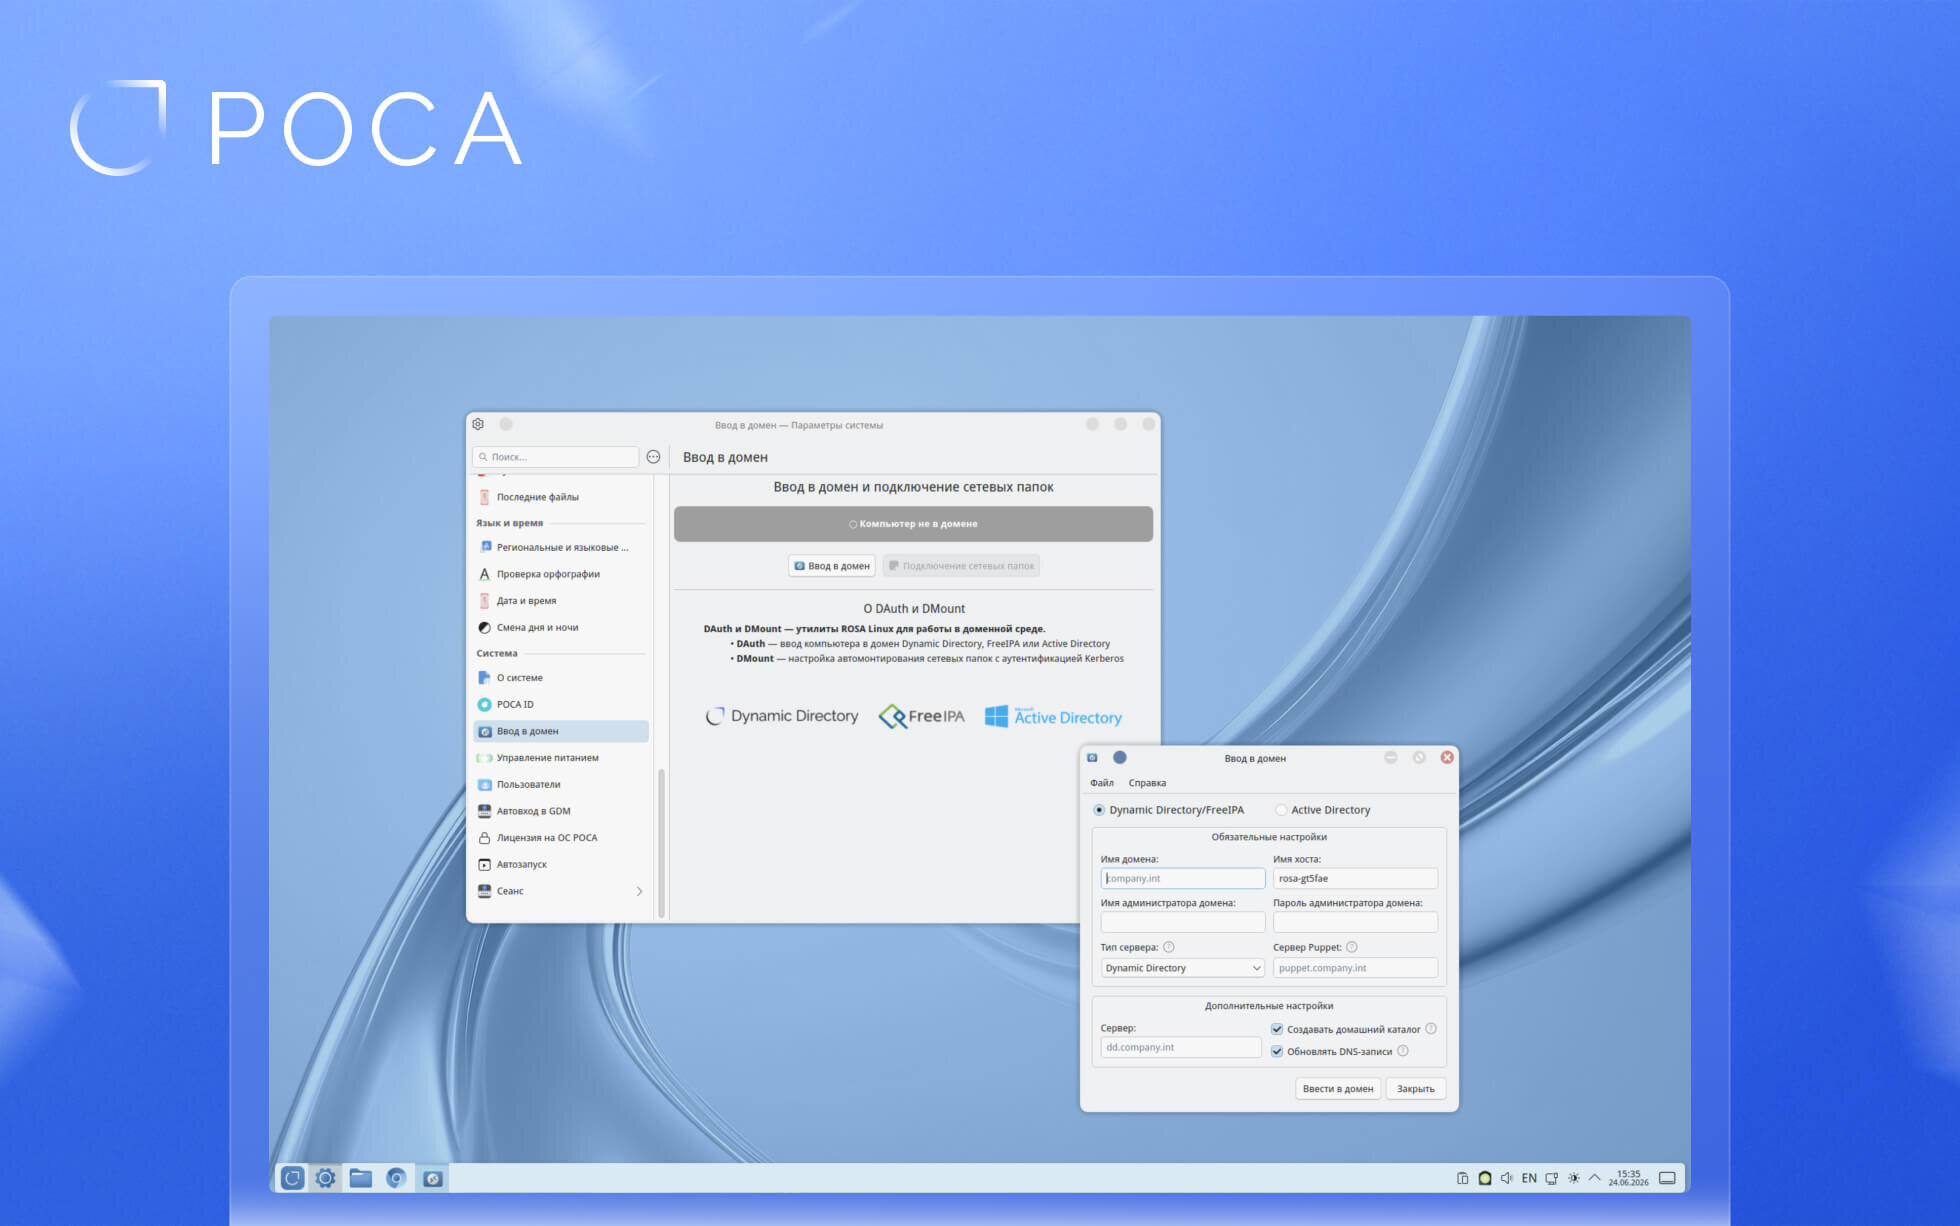Screen dimensions: 1960x1226
Task: Click the Закрыть button
Action: point(1416,1089)
